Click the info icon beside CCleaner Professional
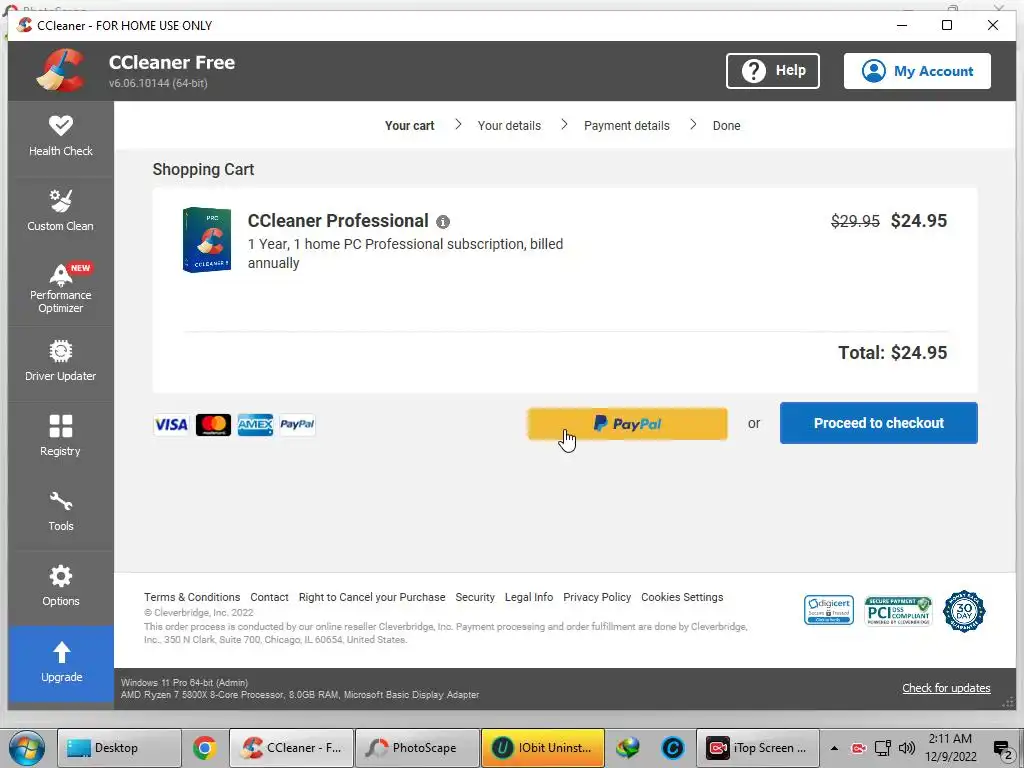This screenshot has width=1024, height=768. pyautogui.click(x=443, y=222)
